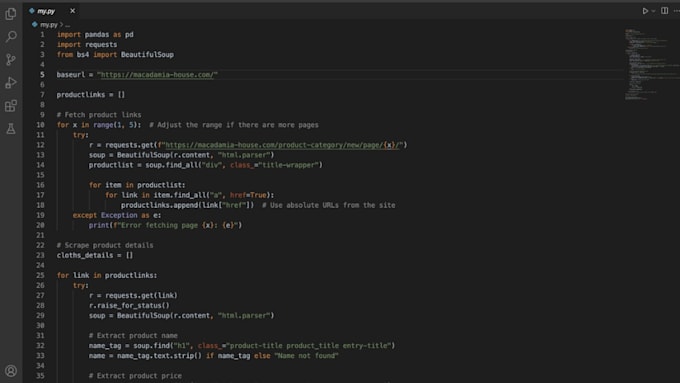Click the "# Use absolute URLs" comment
680x383 pixels.
click(x=329, y=205)
